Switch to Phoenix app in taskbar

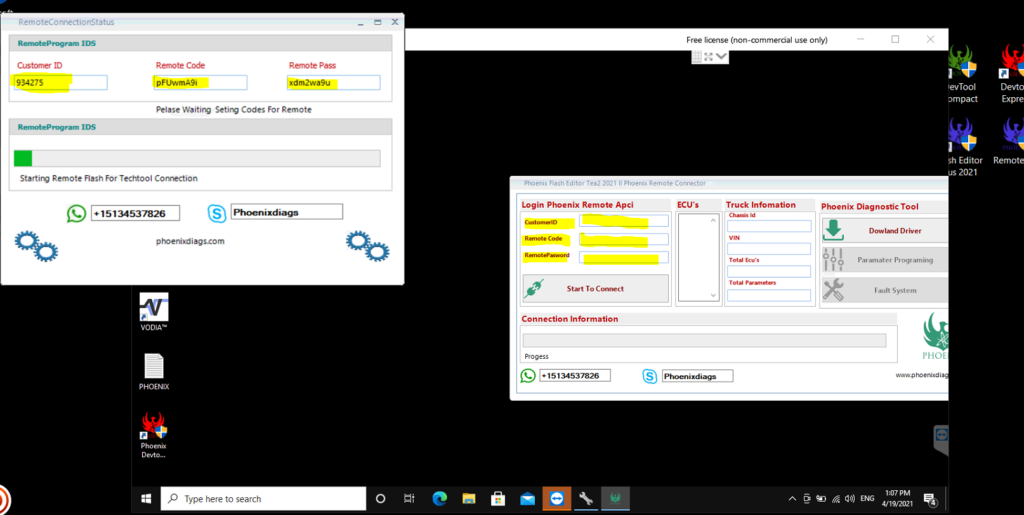[x=616, y=499]
